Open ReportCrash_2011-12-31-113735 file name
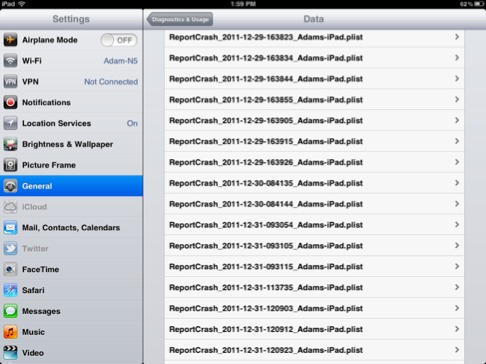486x364 pixels. 266,287
